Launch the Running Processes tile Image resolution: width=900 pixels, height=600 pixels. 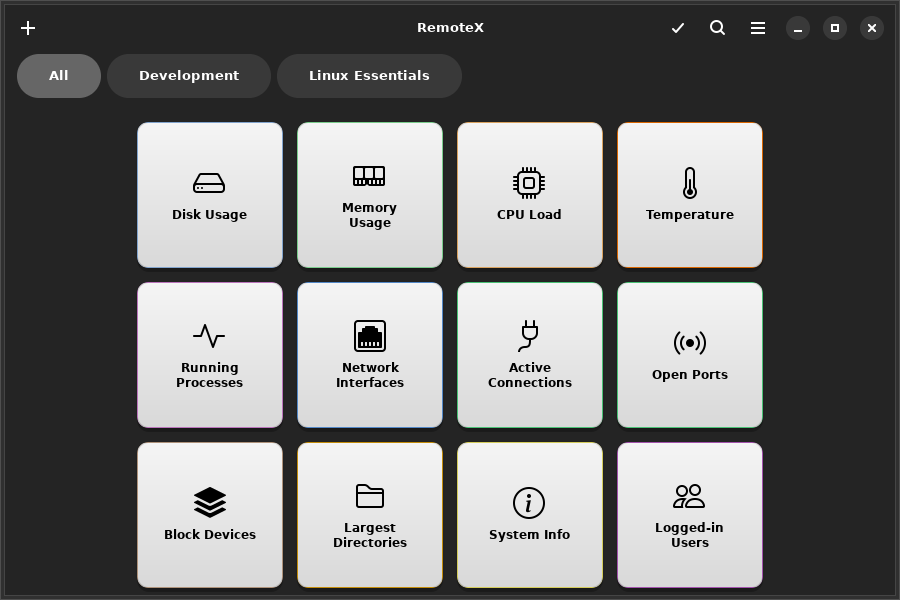[x=210, y=356]
